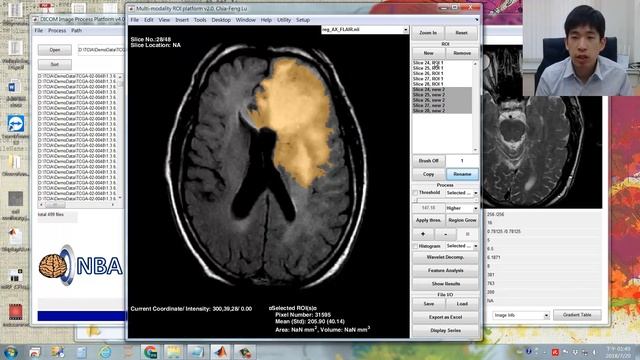
Task: Open Histogram's Selected dropdown
Action: pyautogui.click(x=462, y=246)
